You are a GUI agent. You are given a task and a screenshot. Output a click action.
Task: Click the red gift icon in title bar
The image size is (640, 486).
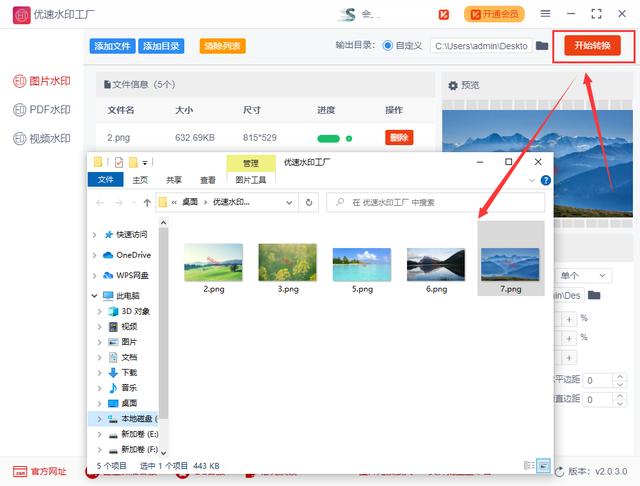(x=444, y=15)
